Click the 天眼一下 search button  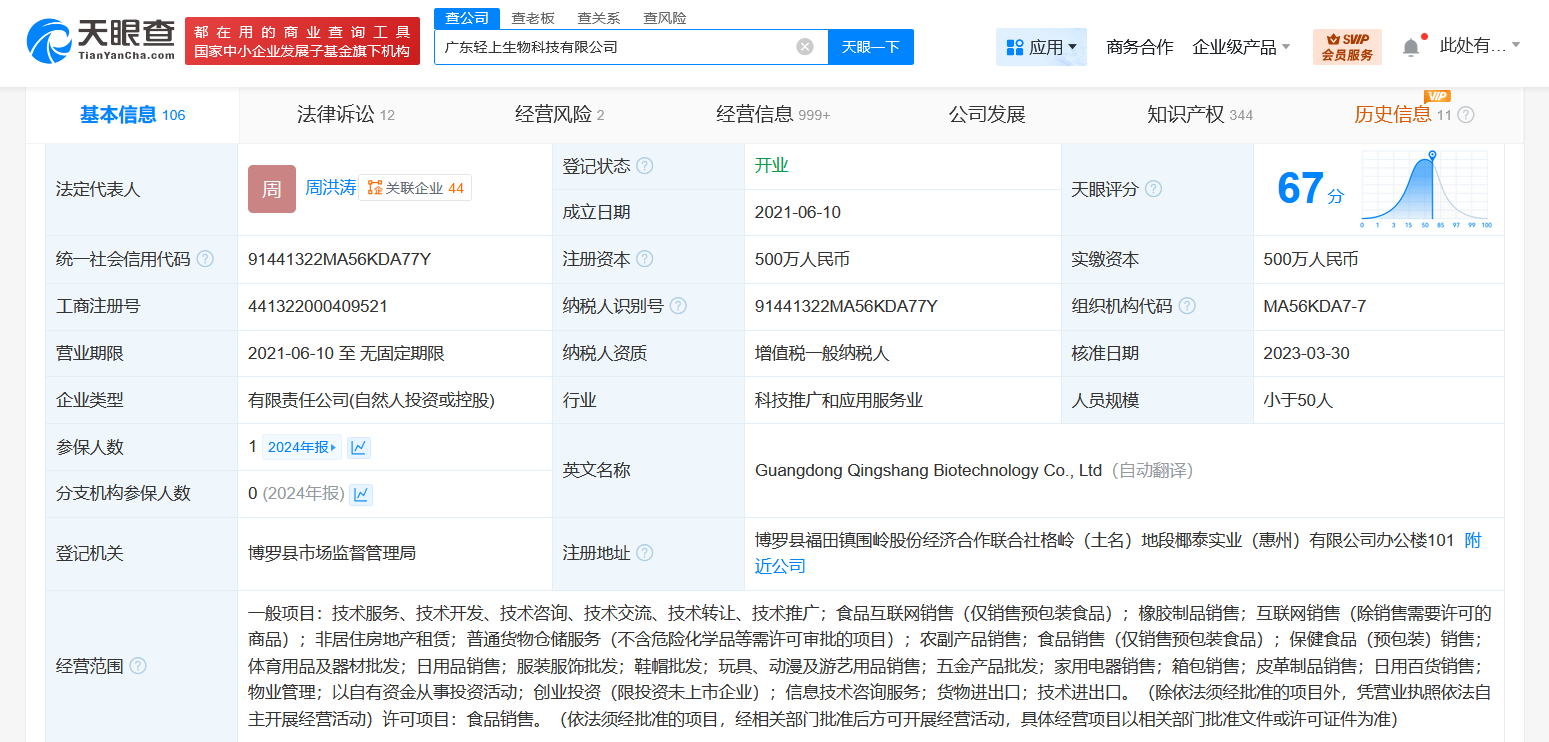click(870, 47)
